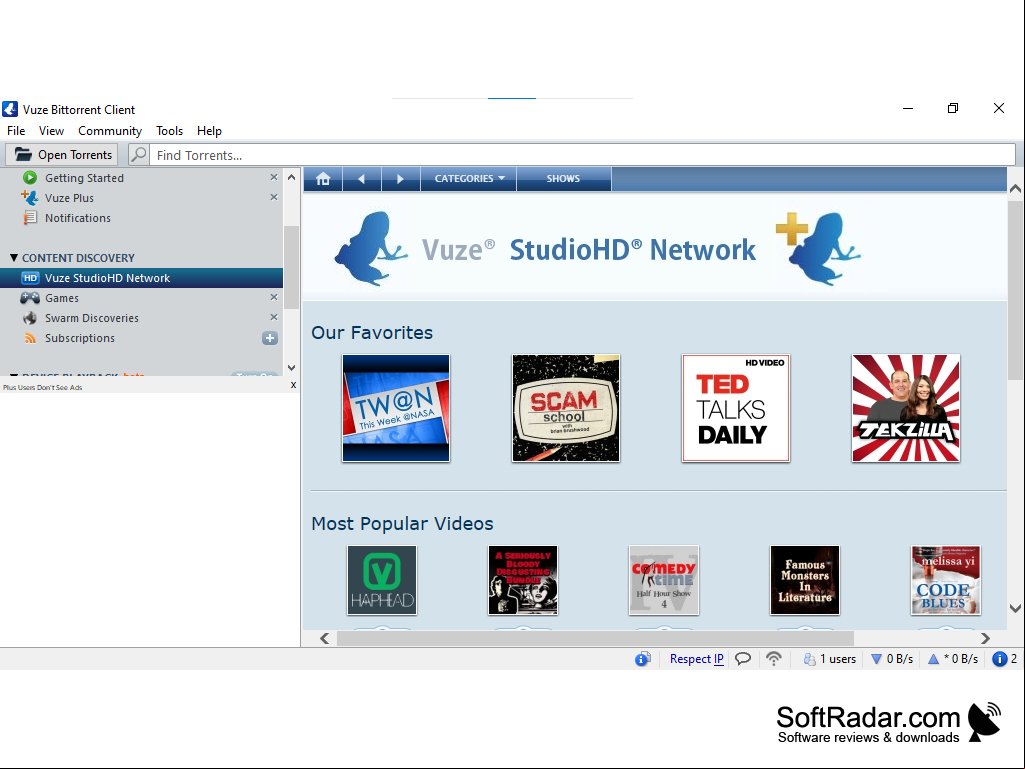Open the Tools menu
This screenshot has height=769, width=1025.
tap(169, 131)
